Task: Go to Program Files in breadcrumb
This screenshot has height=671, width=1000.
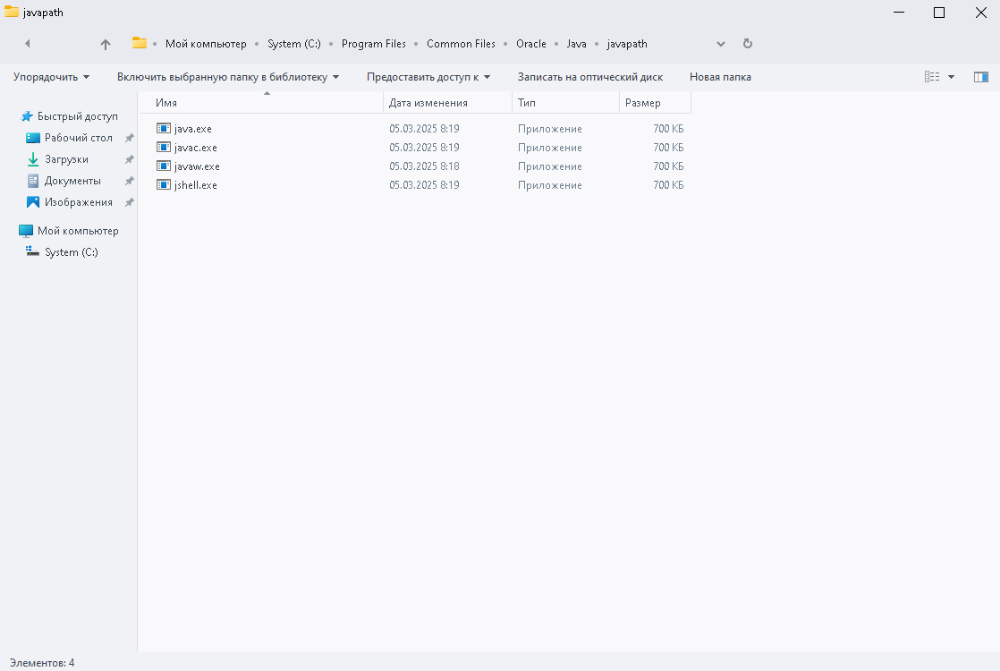Action: 373,43
